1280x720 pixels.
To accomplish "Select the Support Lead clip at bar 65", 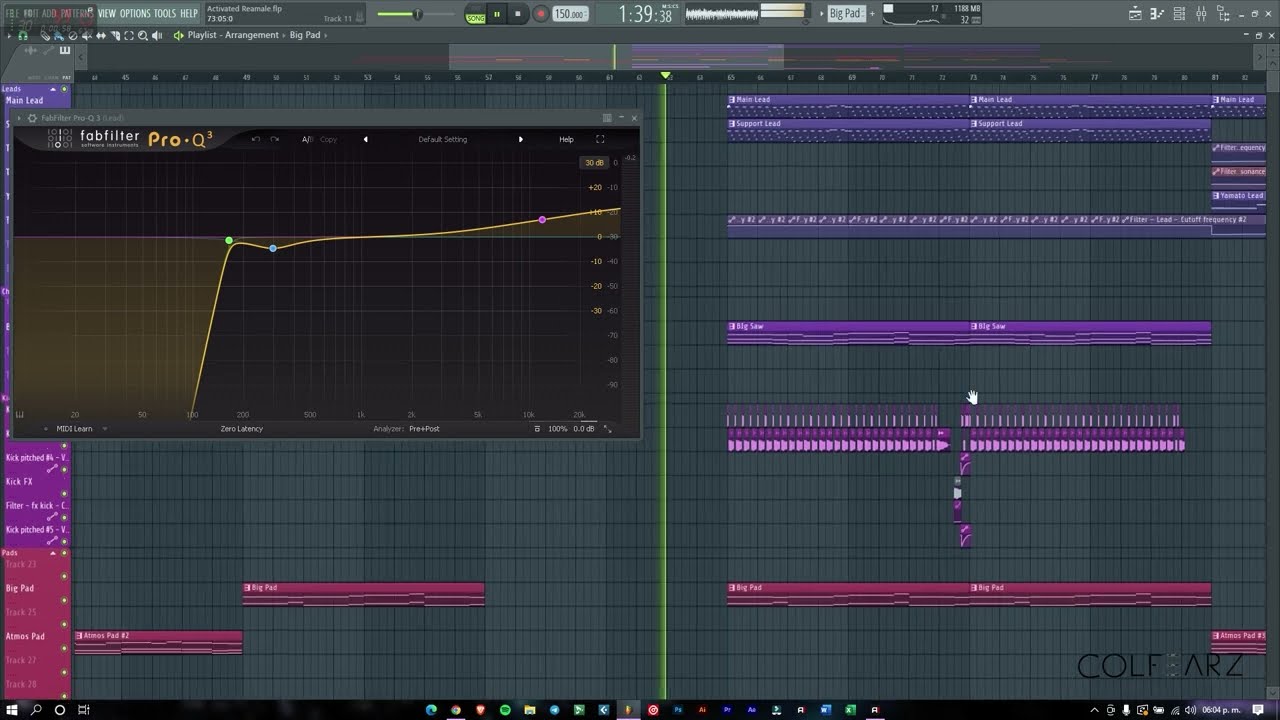I will [848, 130].
